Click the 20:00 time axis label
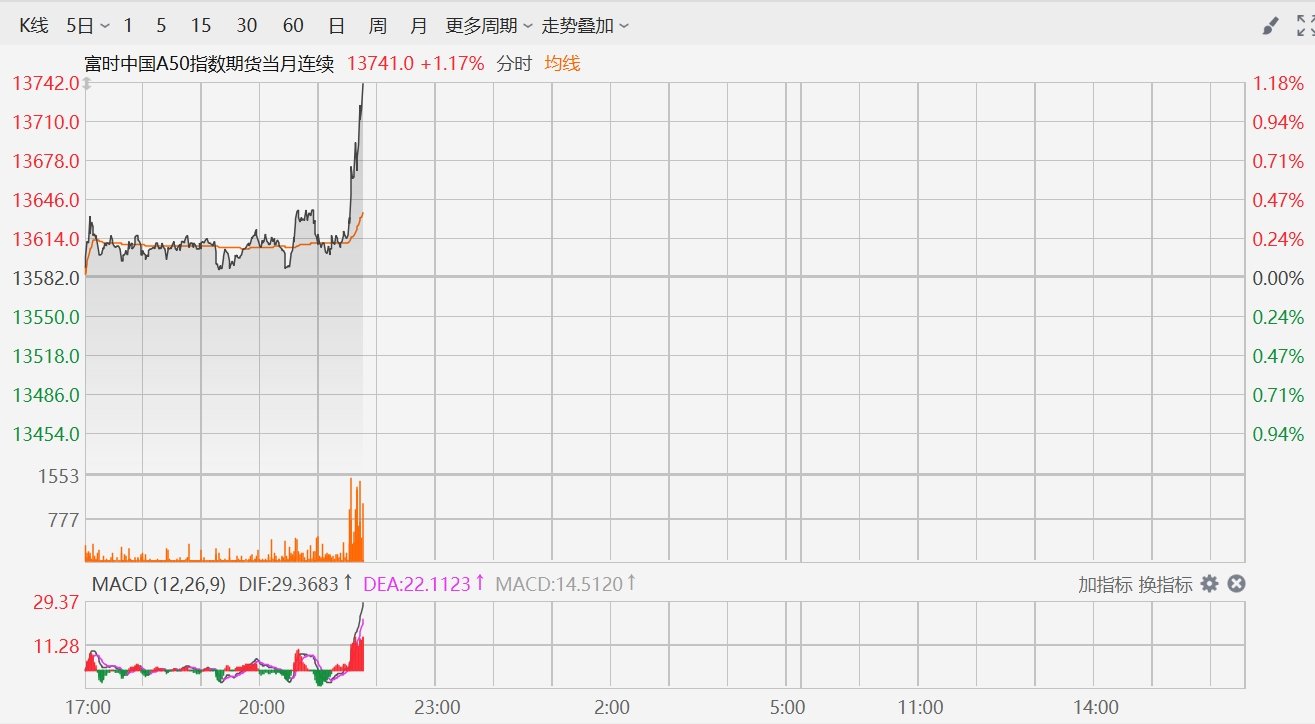This screenshot has width=1315, height=724. [x=262, y=708]
